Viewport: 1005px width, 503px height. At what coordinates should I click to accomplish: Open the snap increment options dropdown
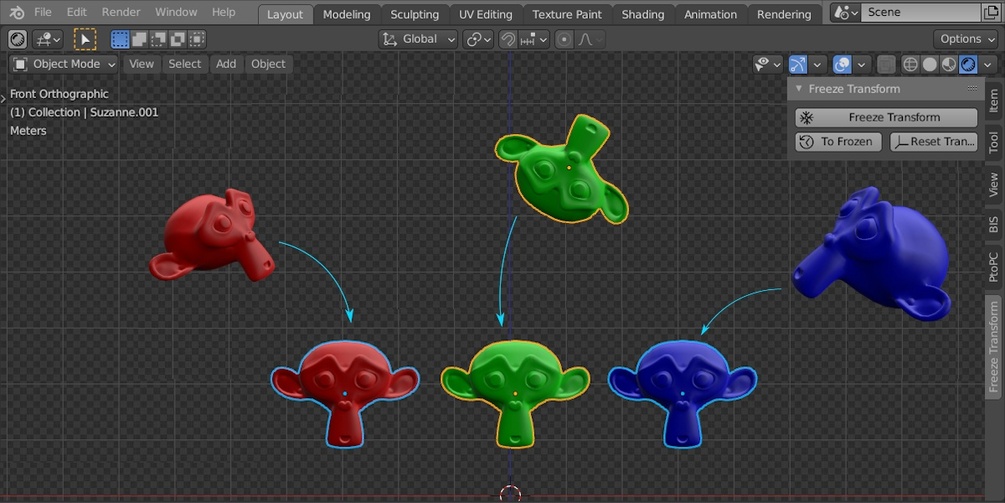(533, 39)
